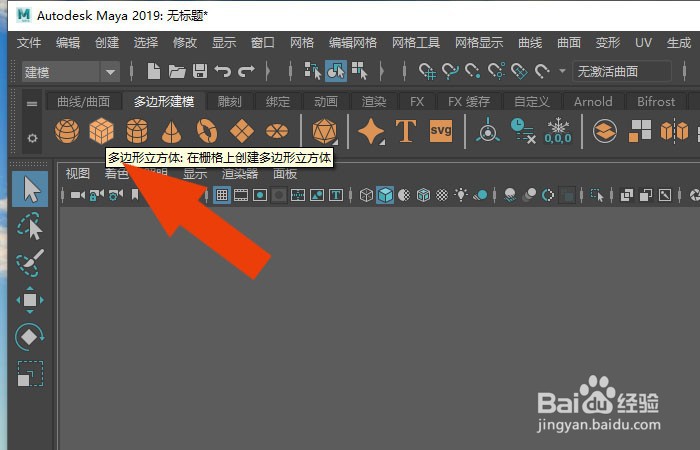Create a polygon torus from shelf
700x450 pixels.
click(207, 131)
